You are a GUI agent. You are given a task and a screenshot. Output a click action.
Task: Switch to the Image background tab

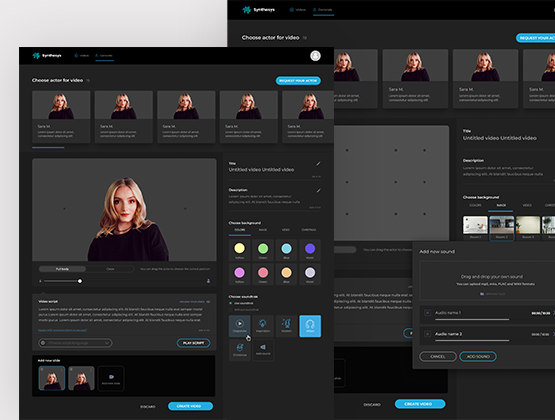pyautogui.click(x=263, y=230)
